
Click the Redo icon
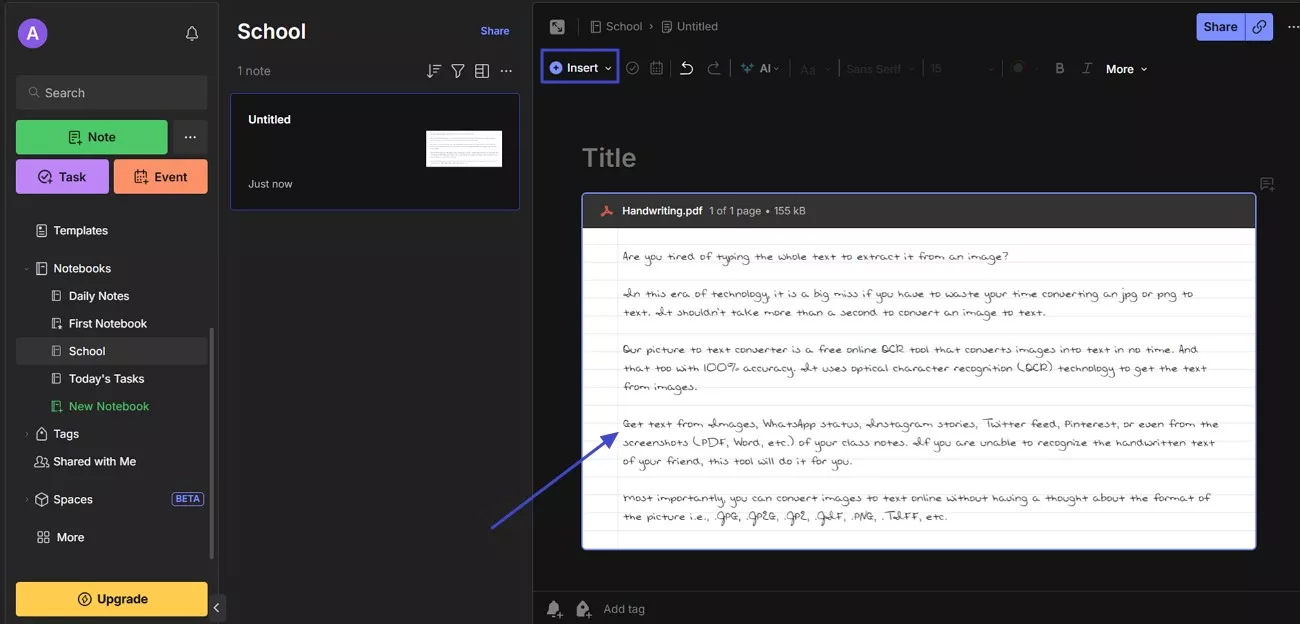(712, 68)
